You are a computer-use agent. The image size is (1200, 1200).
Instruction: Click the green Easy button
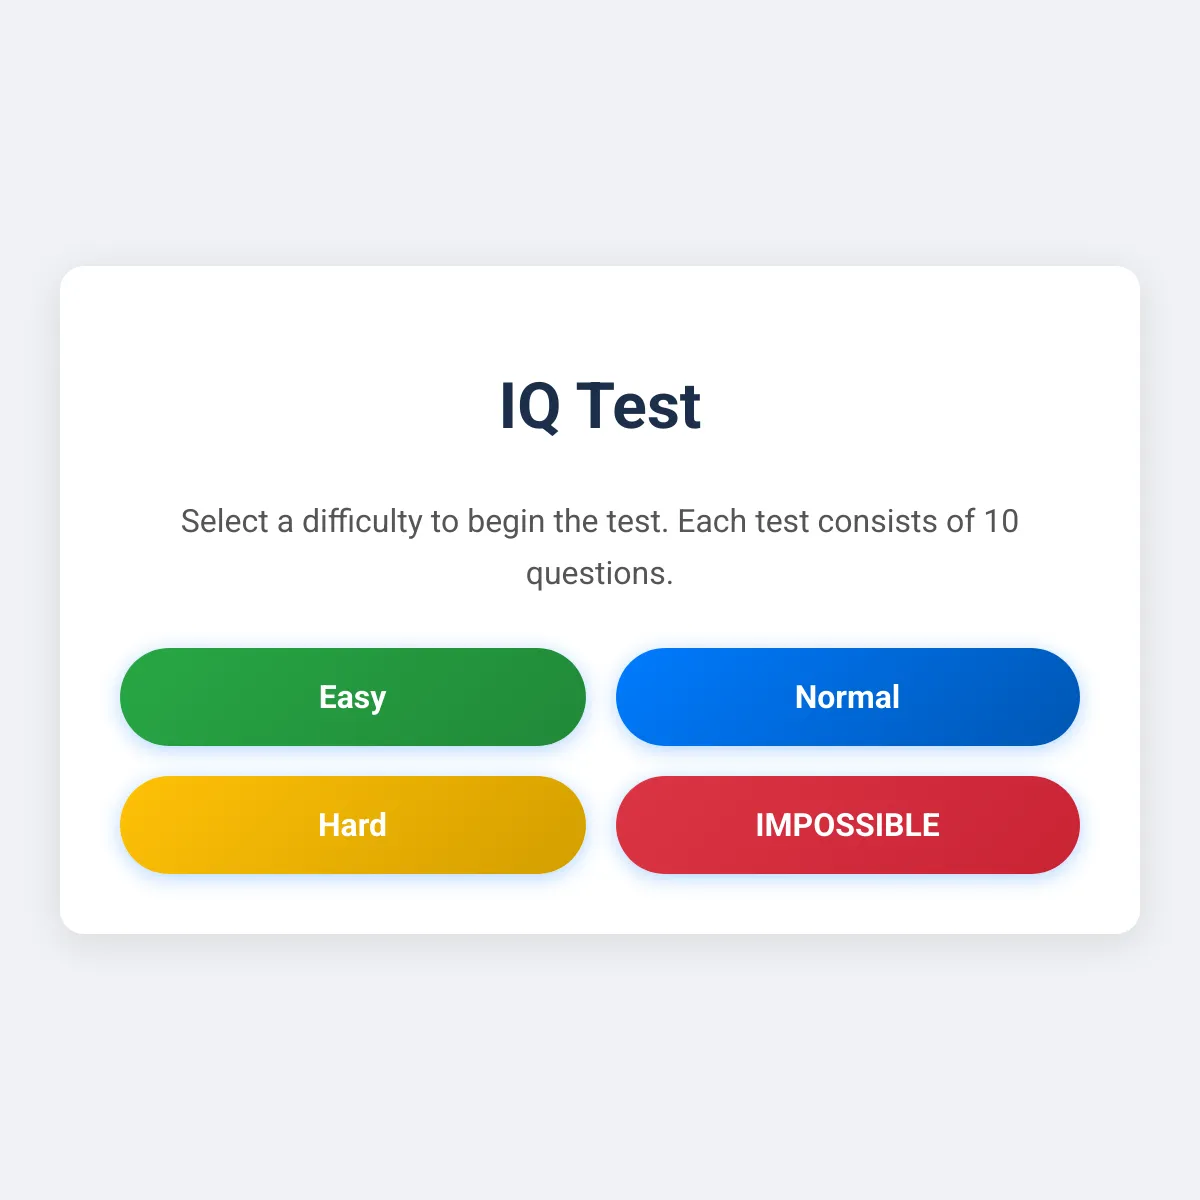point(352,697)
